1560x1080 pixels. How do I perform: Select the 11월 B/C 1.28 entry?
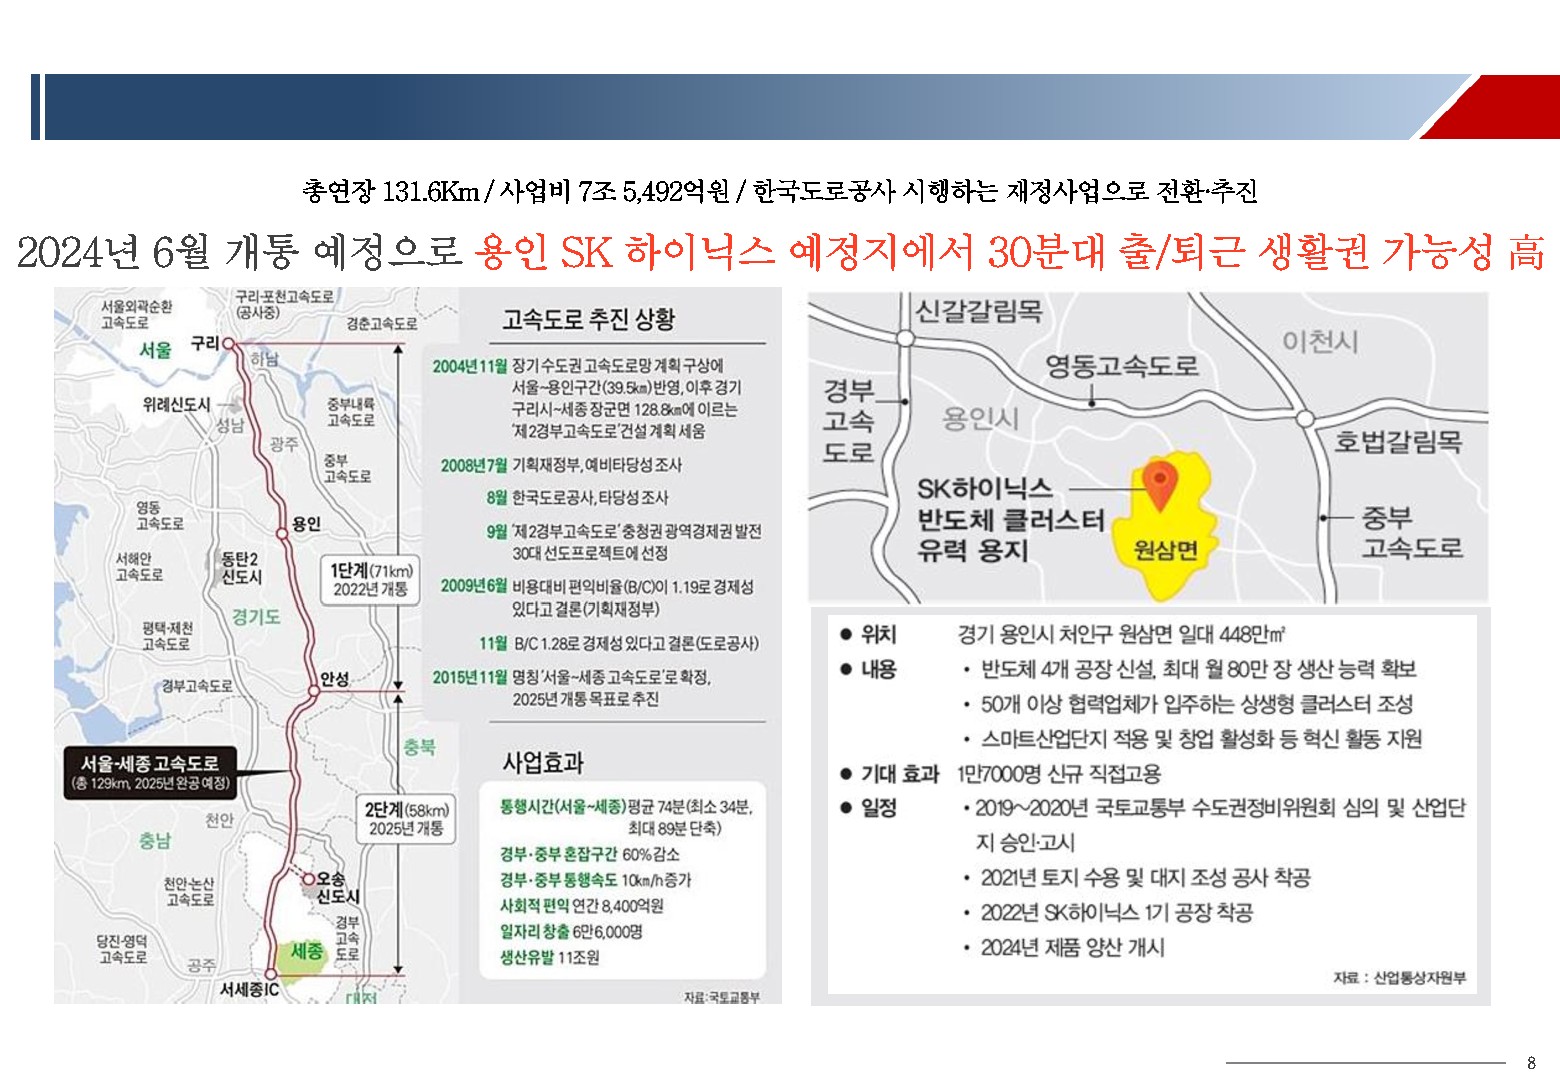[x=619, y=643]
